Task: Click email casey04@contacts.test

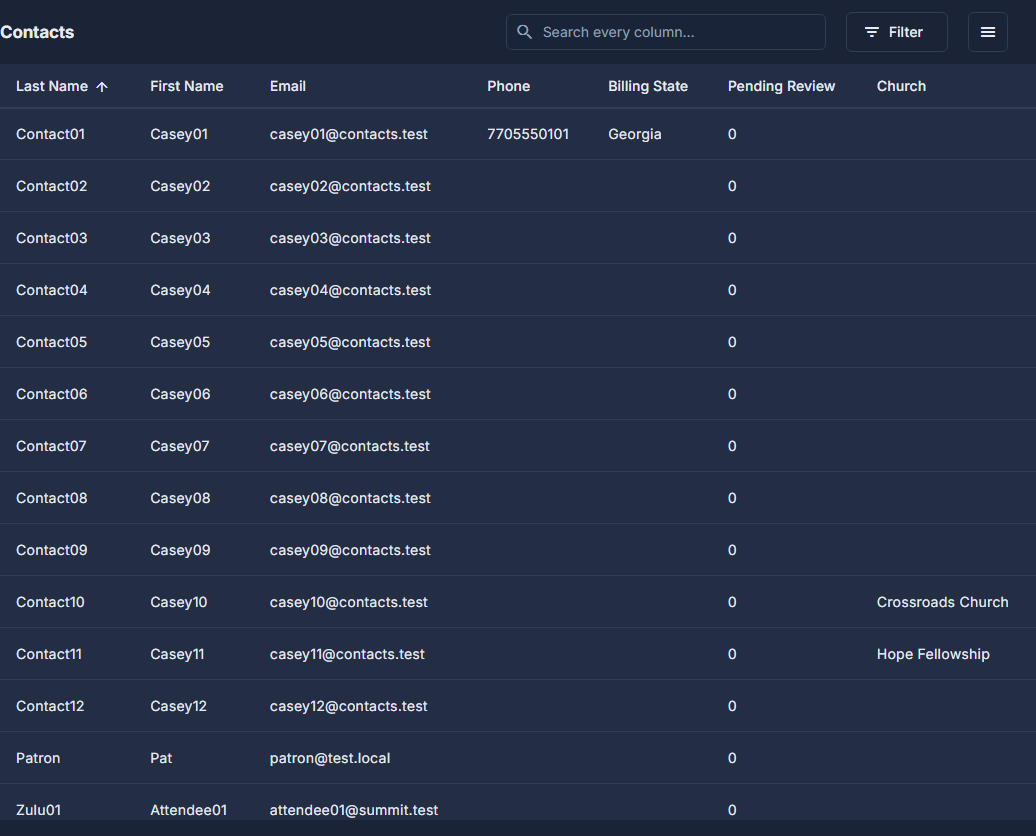Action: point(350,290)
